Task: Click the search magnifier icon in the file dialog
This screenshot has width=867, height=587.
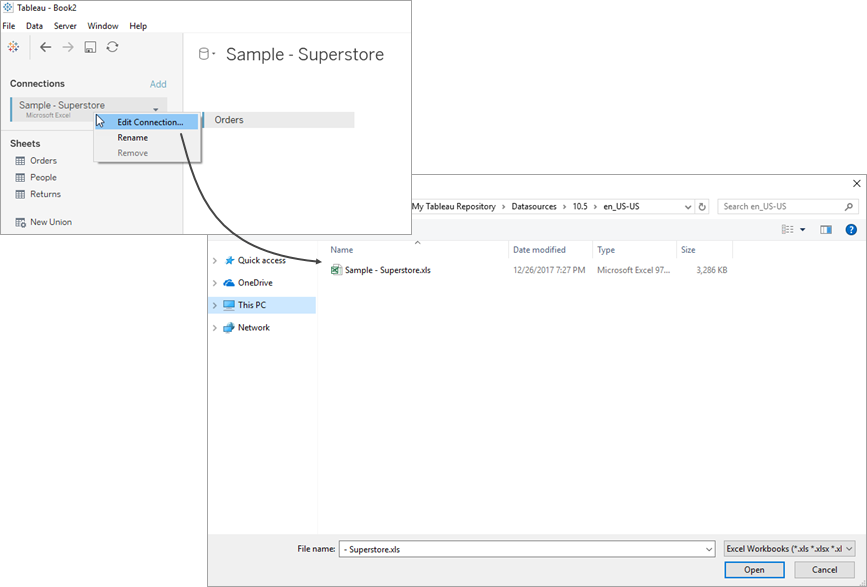Action: [x=849, y=207]
